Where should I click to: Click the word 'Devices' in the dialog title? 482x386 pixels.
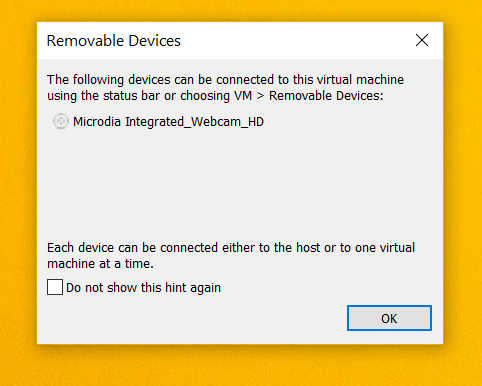tap(155, 41)
